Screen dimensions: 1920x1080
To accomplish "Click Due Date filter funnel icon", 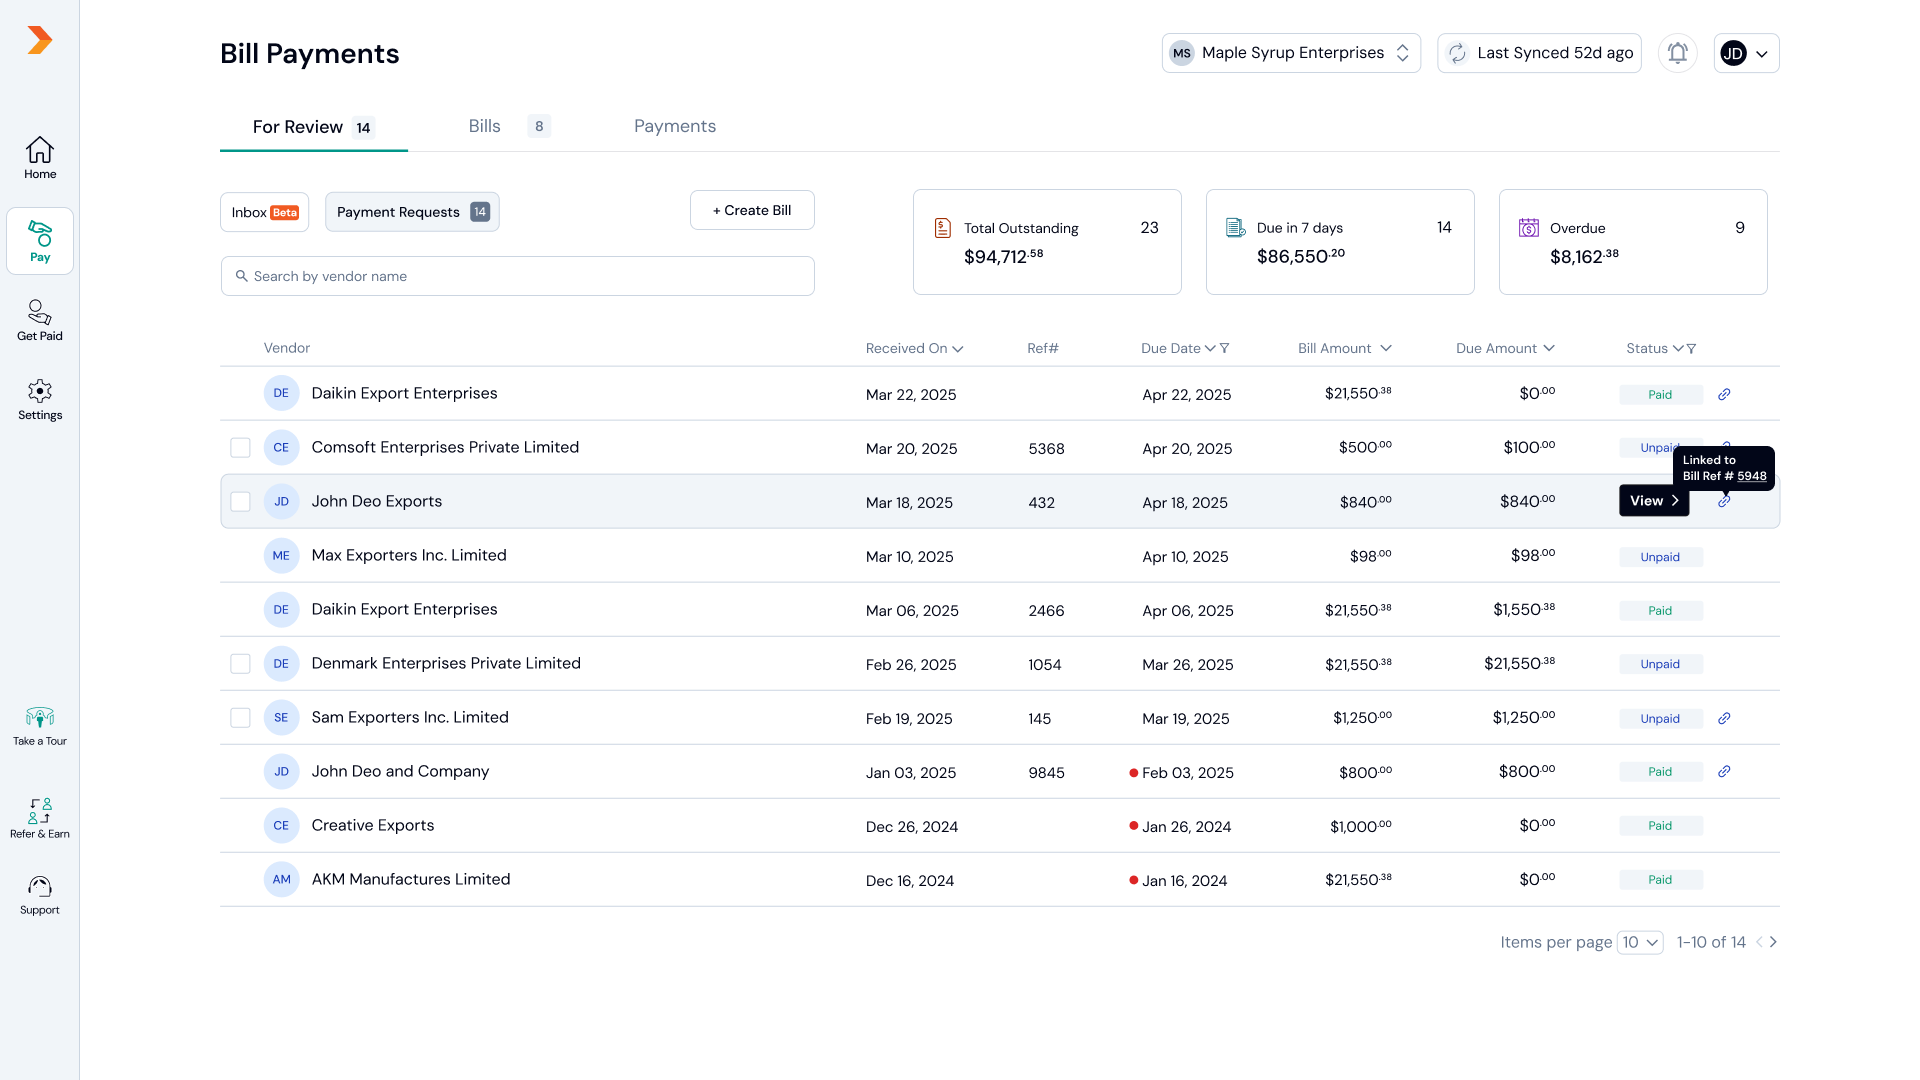I will 1225,348.
